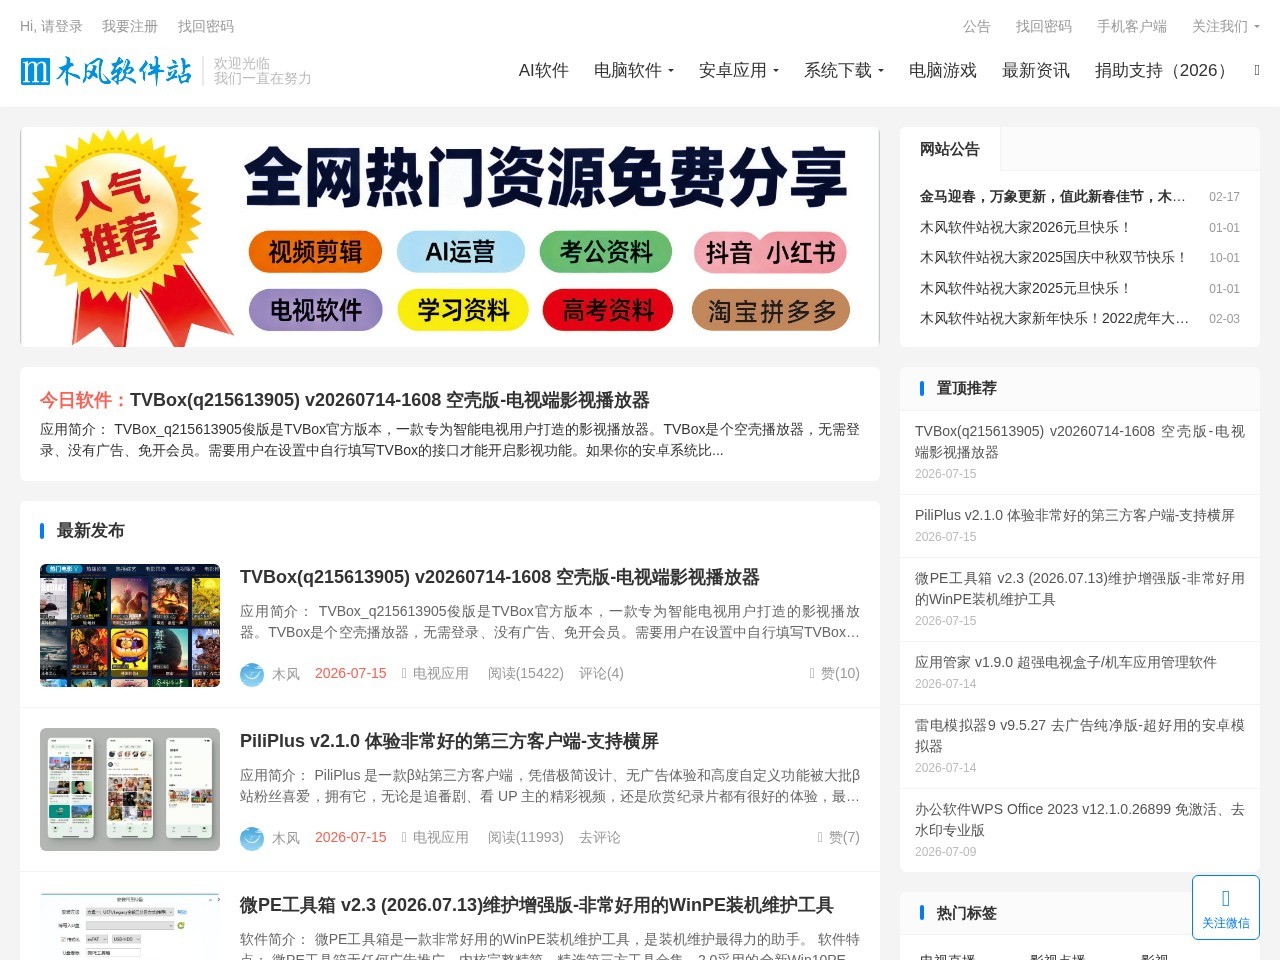Viewport: 1280px width, 960px height.
Task: Open the TVBox post thumbnail image
Action: click(x=130, y=625)
